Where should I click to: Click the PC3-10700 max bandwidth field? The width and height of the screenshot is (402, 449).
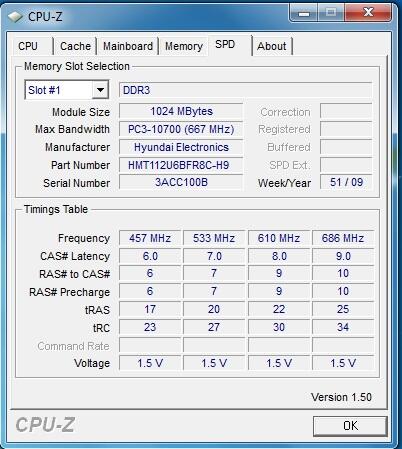[181, 129]
